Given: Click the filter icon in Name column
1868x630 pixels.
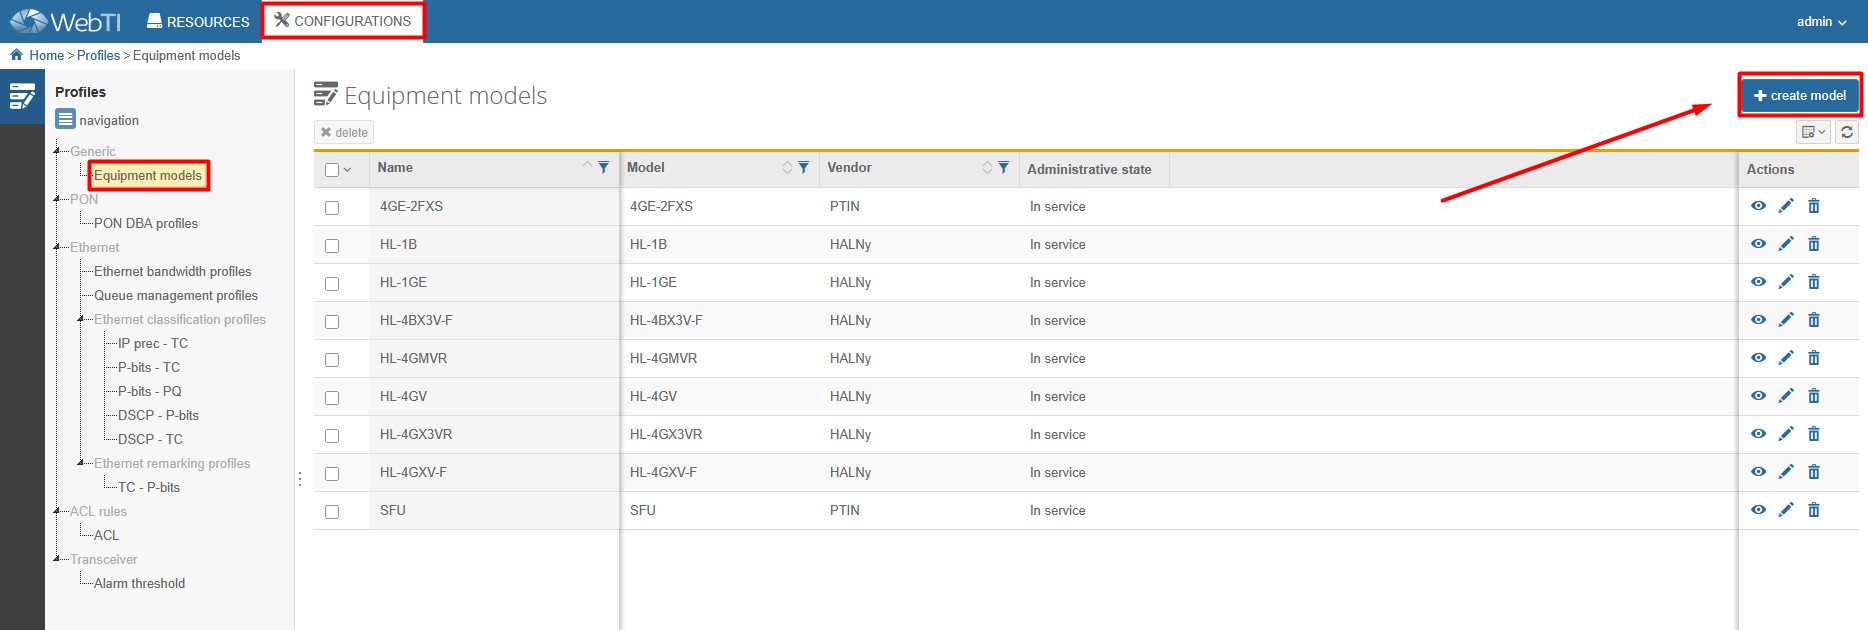Looking at the screenshot, I should click(x=604, y=168).
